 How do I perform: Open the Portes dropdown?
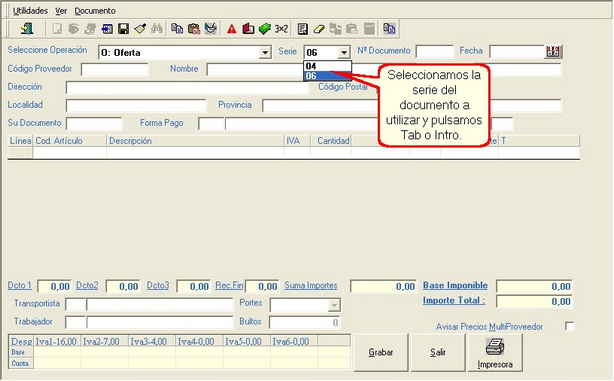(x=334, y=305)
